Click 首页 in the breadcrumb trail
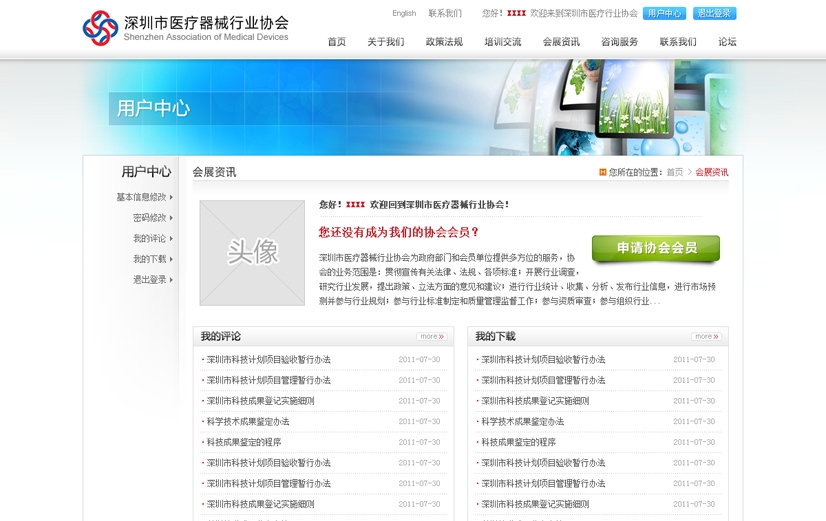826x521 pixels. click(675, 172)
